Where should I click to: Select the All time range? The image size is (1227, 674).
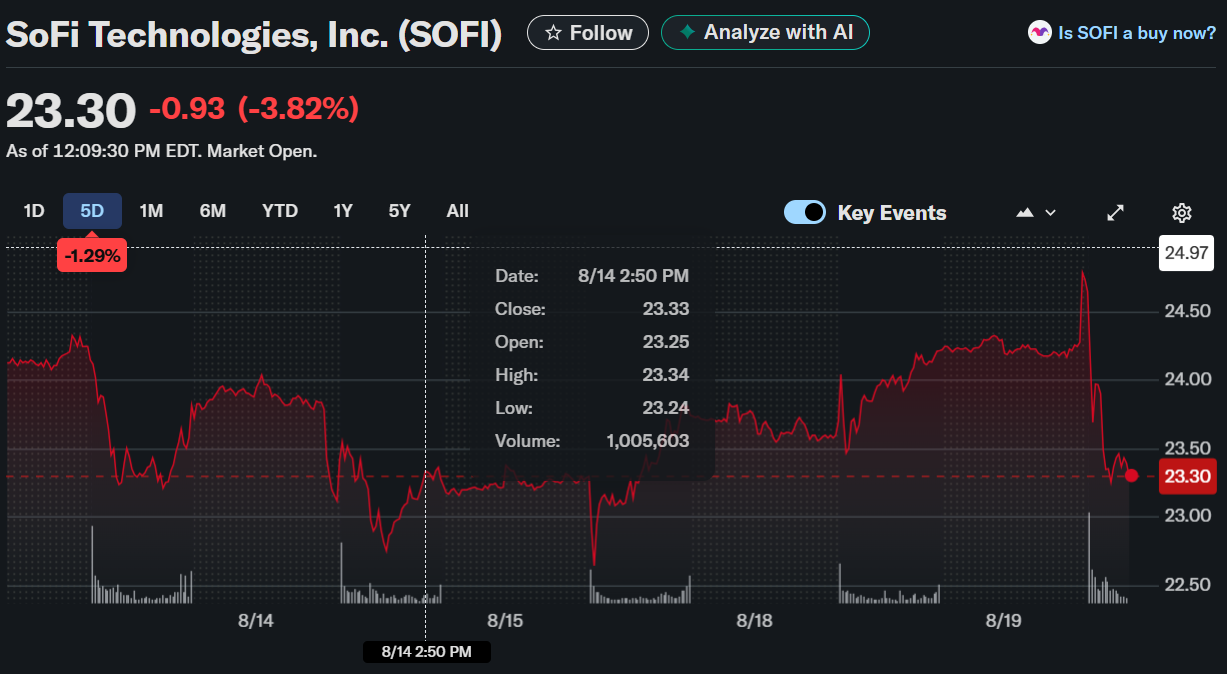457,211
